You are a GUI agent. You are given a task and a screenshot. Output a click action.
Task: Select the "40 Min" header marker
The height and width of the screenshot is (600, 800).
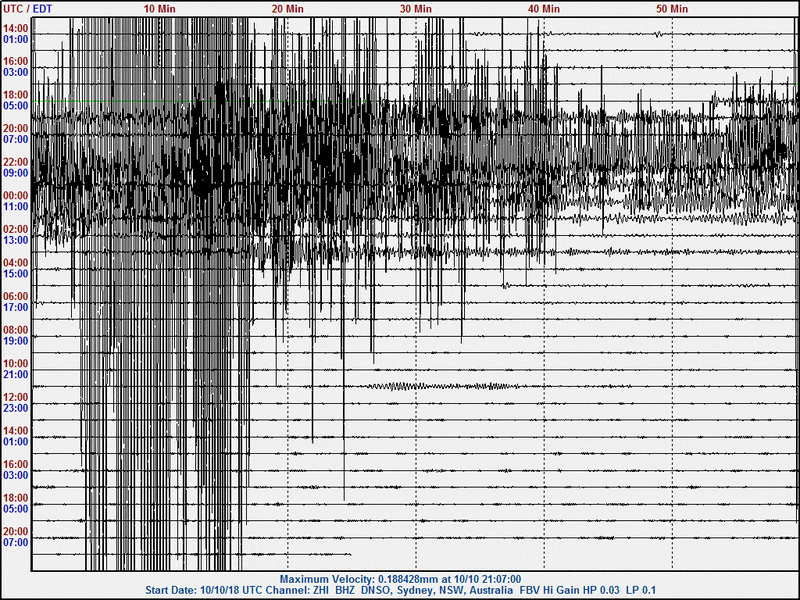point(544,8)
